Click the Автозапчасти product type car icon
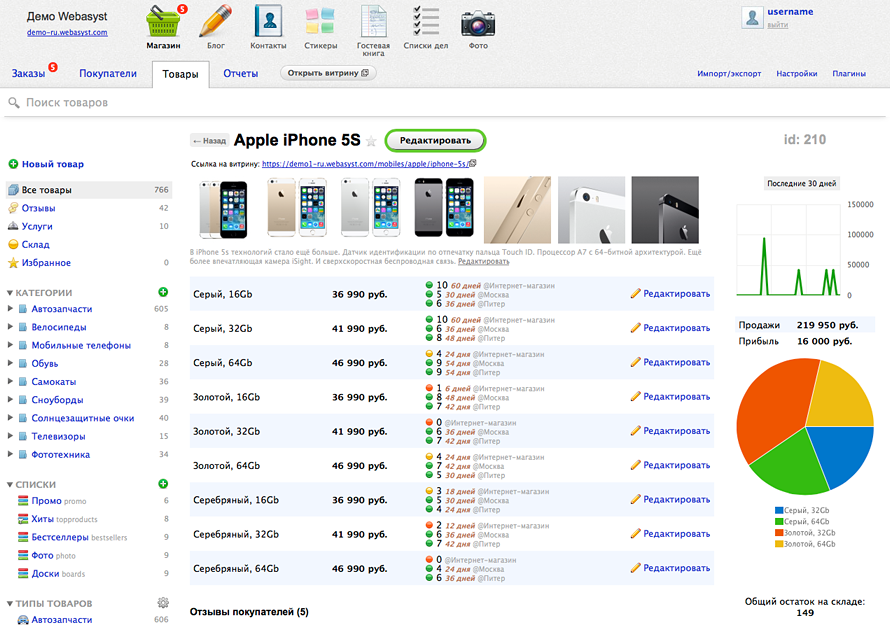 point(23,620)
